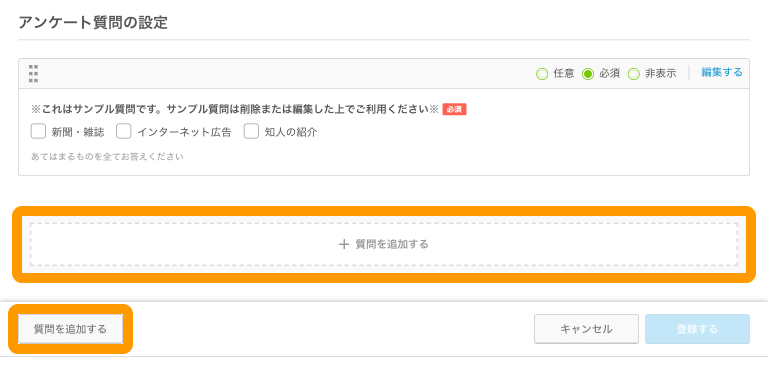This screenshot has height=370, width=768.
Task: Select the 任意 radio button
Action: (542, 74)
